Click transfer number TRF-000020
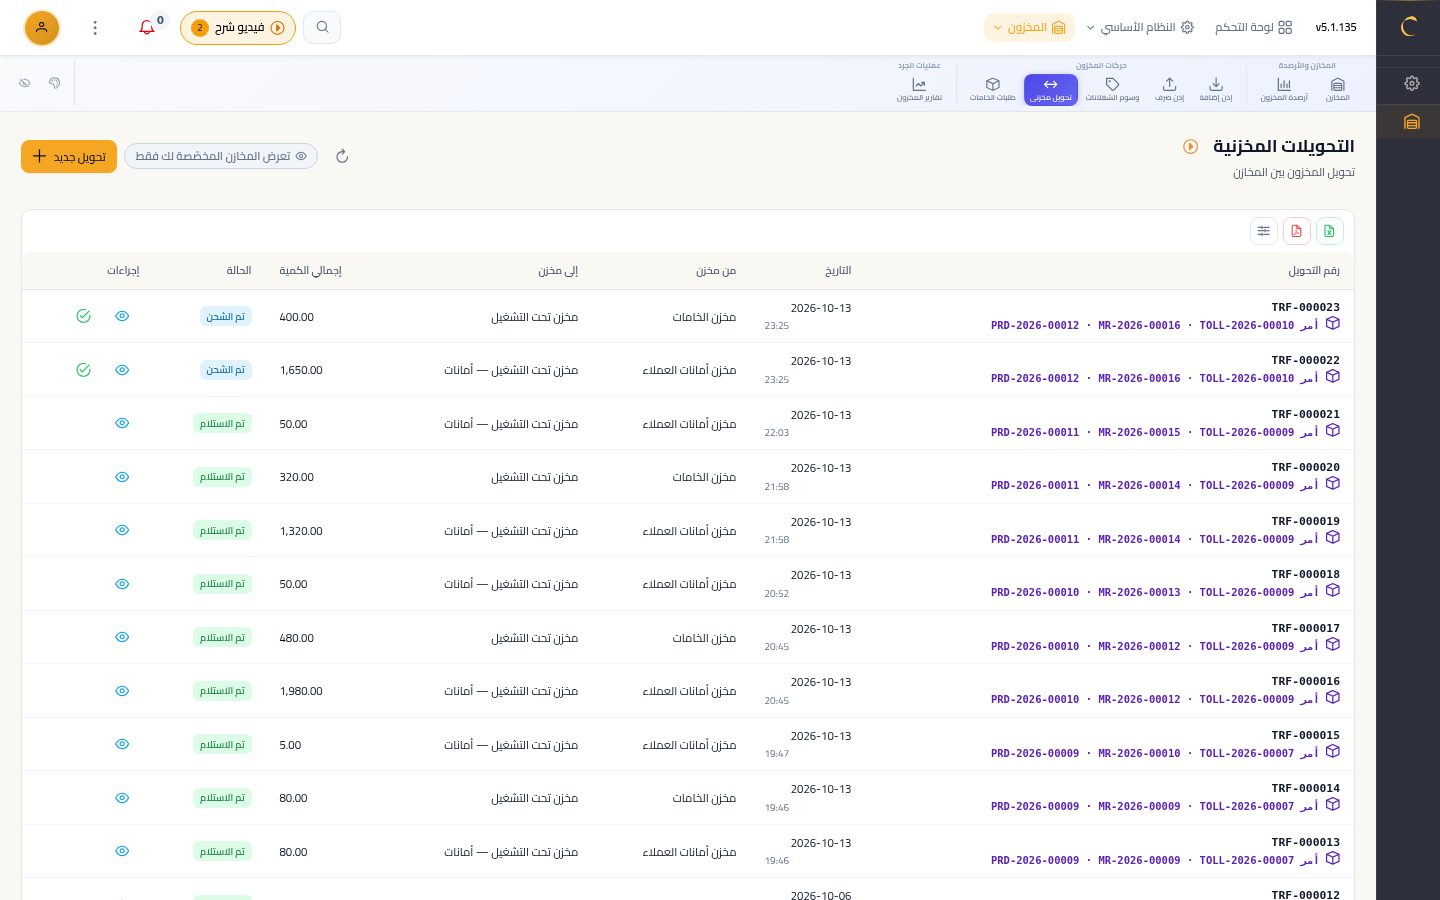The image size is (1440, 900). click(1305, 467)
